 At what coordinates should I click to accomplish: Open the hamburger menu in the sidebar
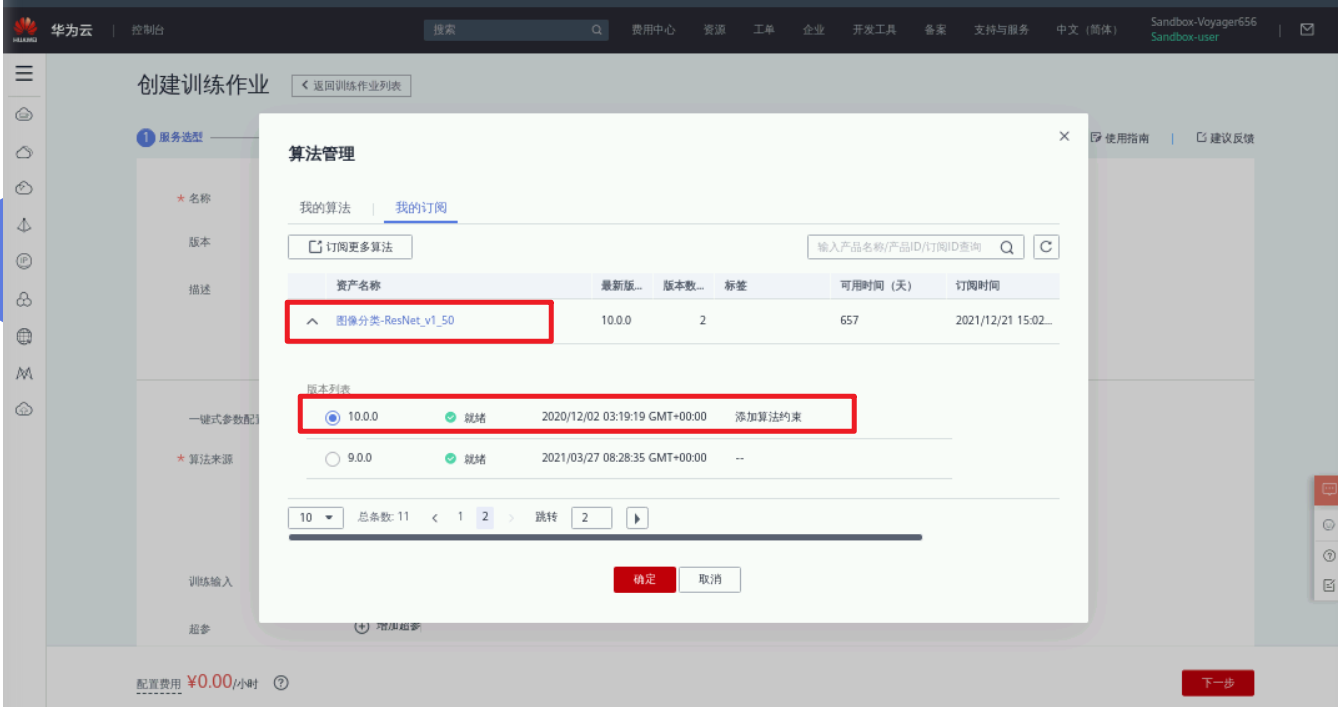point(24,73)
